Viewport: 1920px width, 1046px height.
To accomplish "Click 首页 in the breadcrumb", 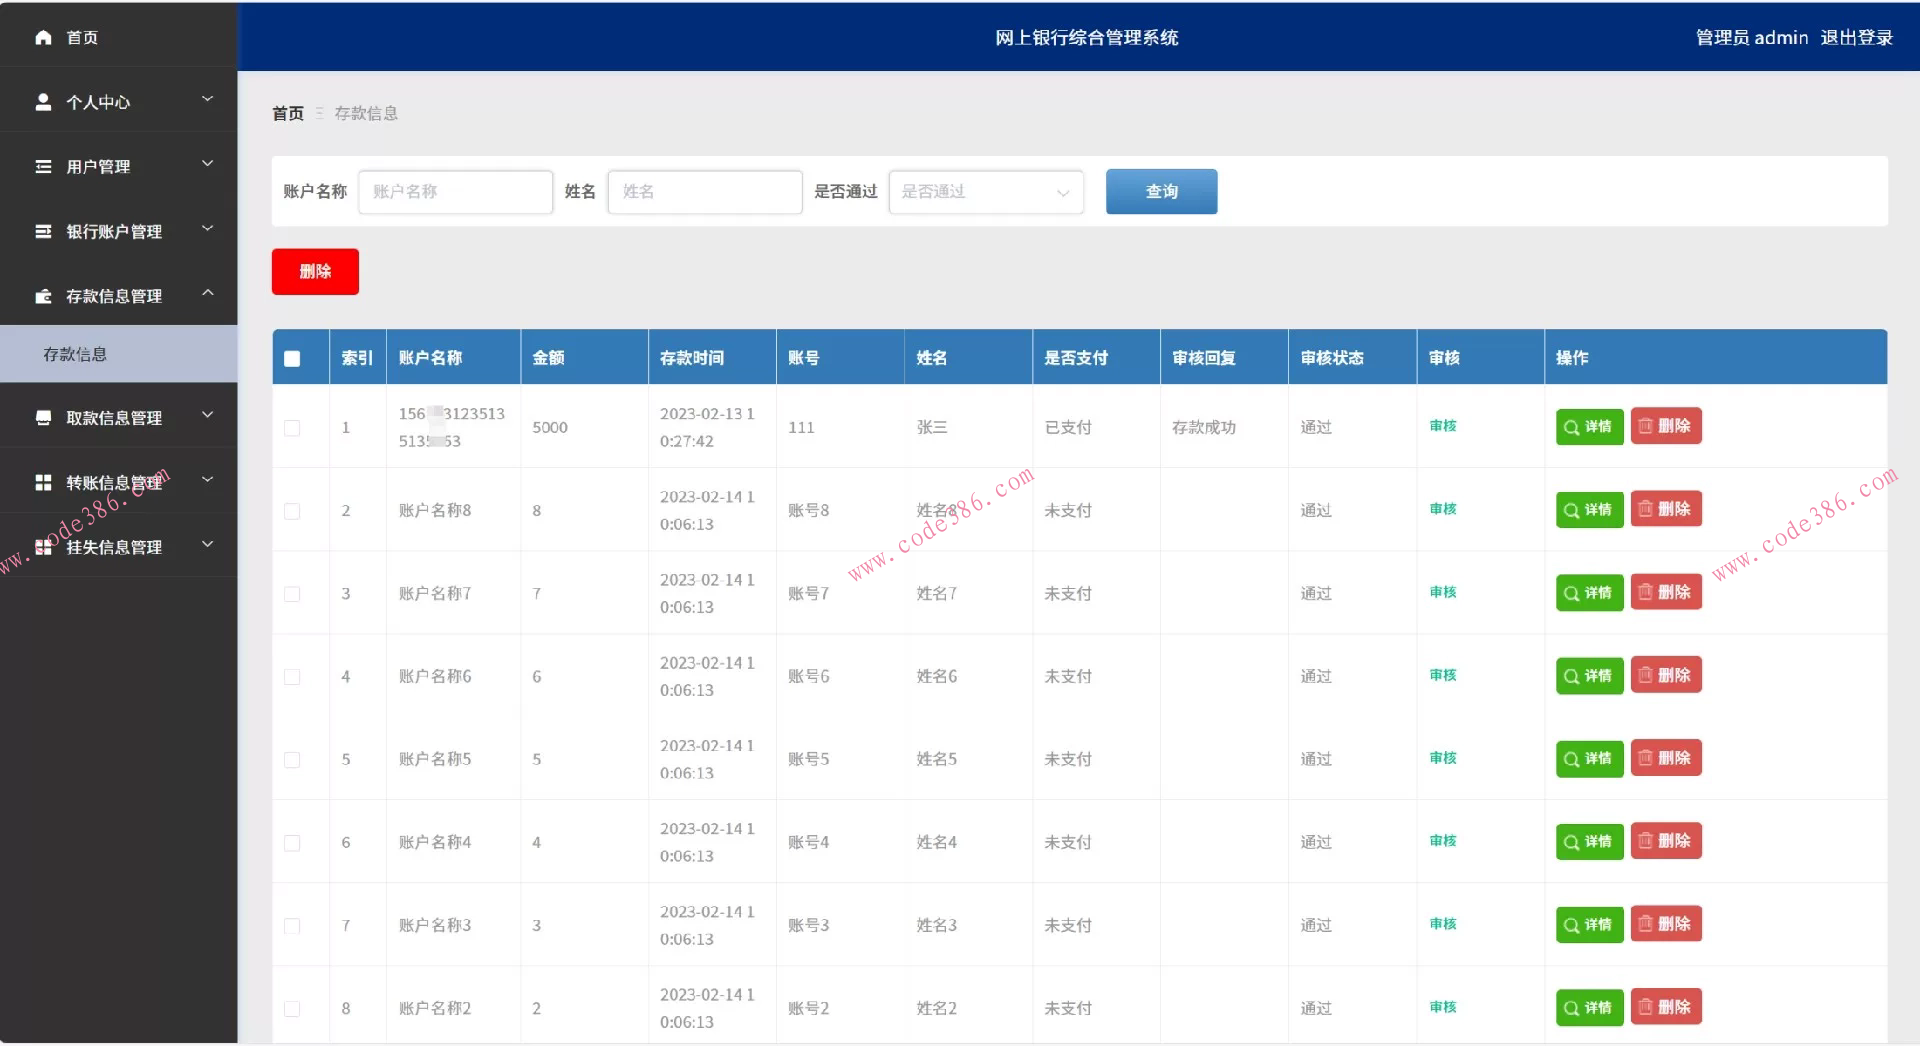I will [287, 113].
